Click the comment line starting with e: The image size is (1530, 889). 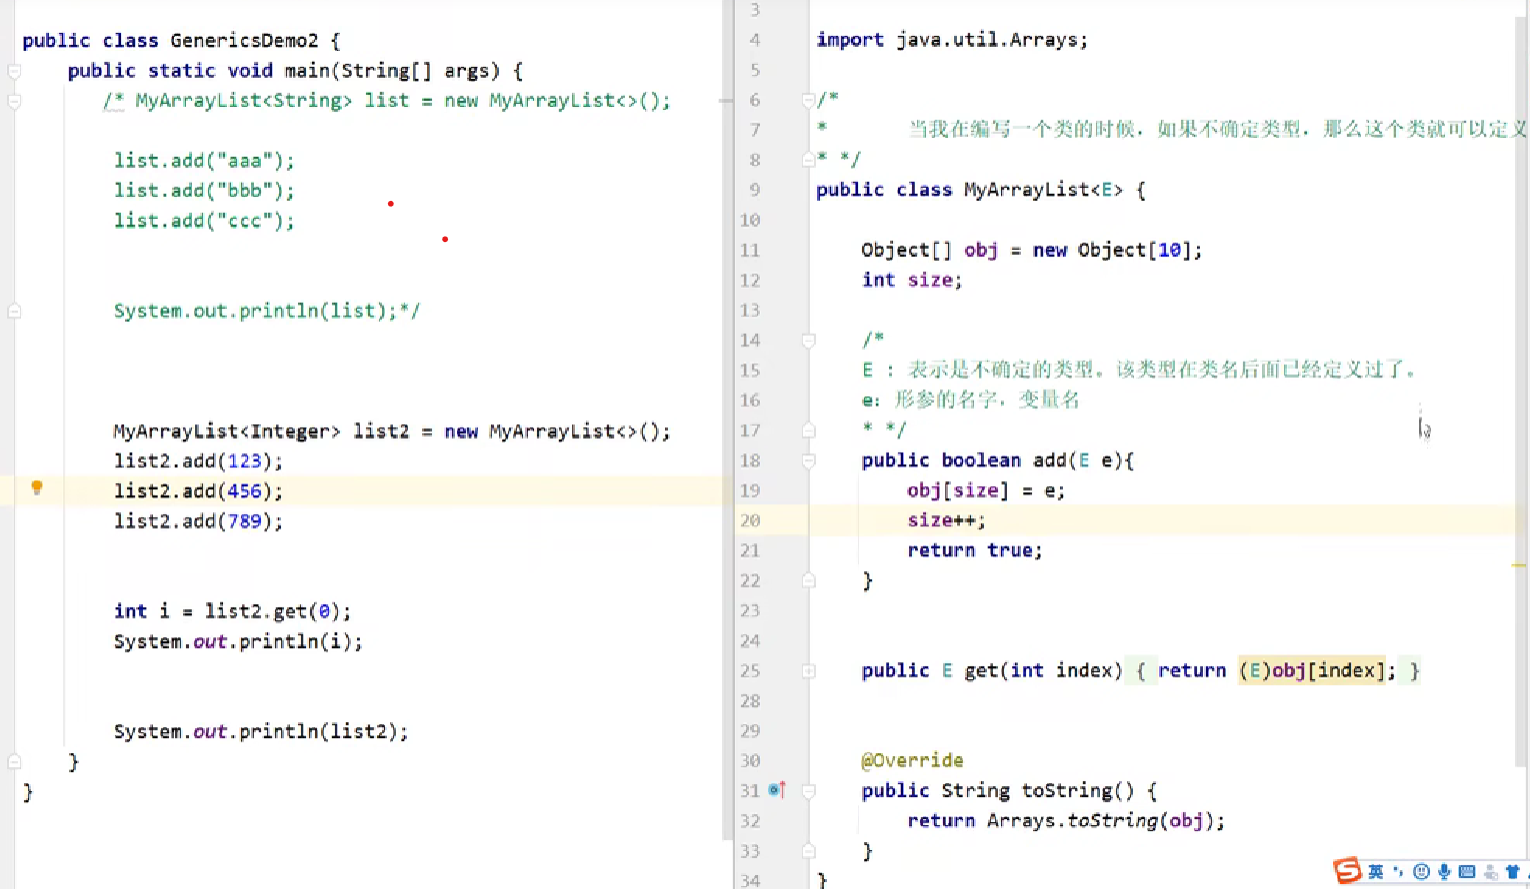point(971,400)
